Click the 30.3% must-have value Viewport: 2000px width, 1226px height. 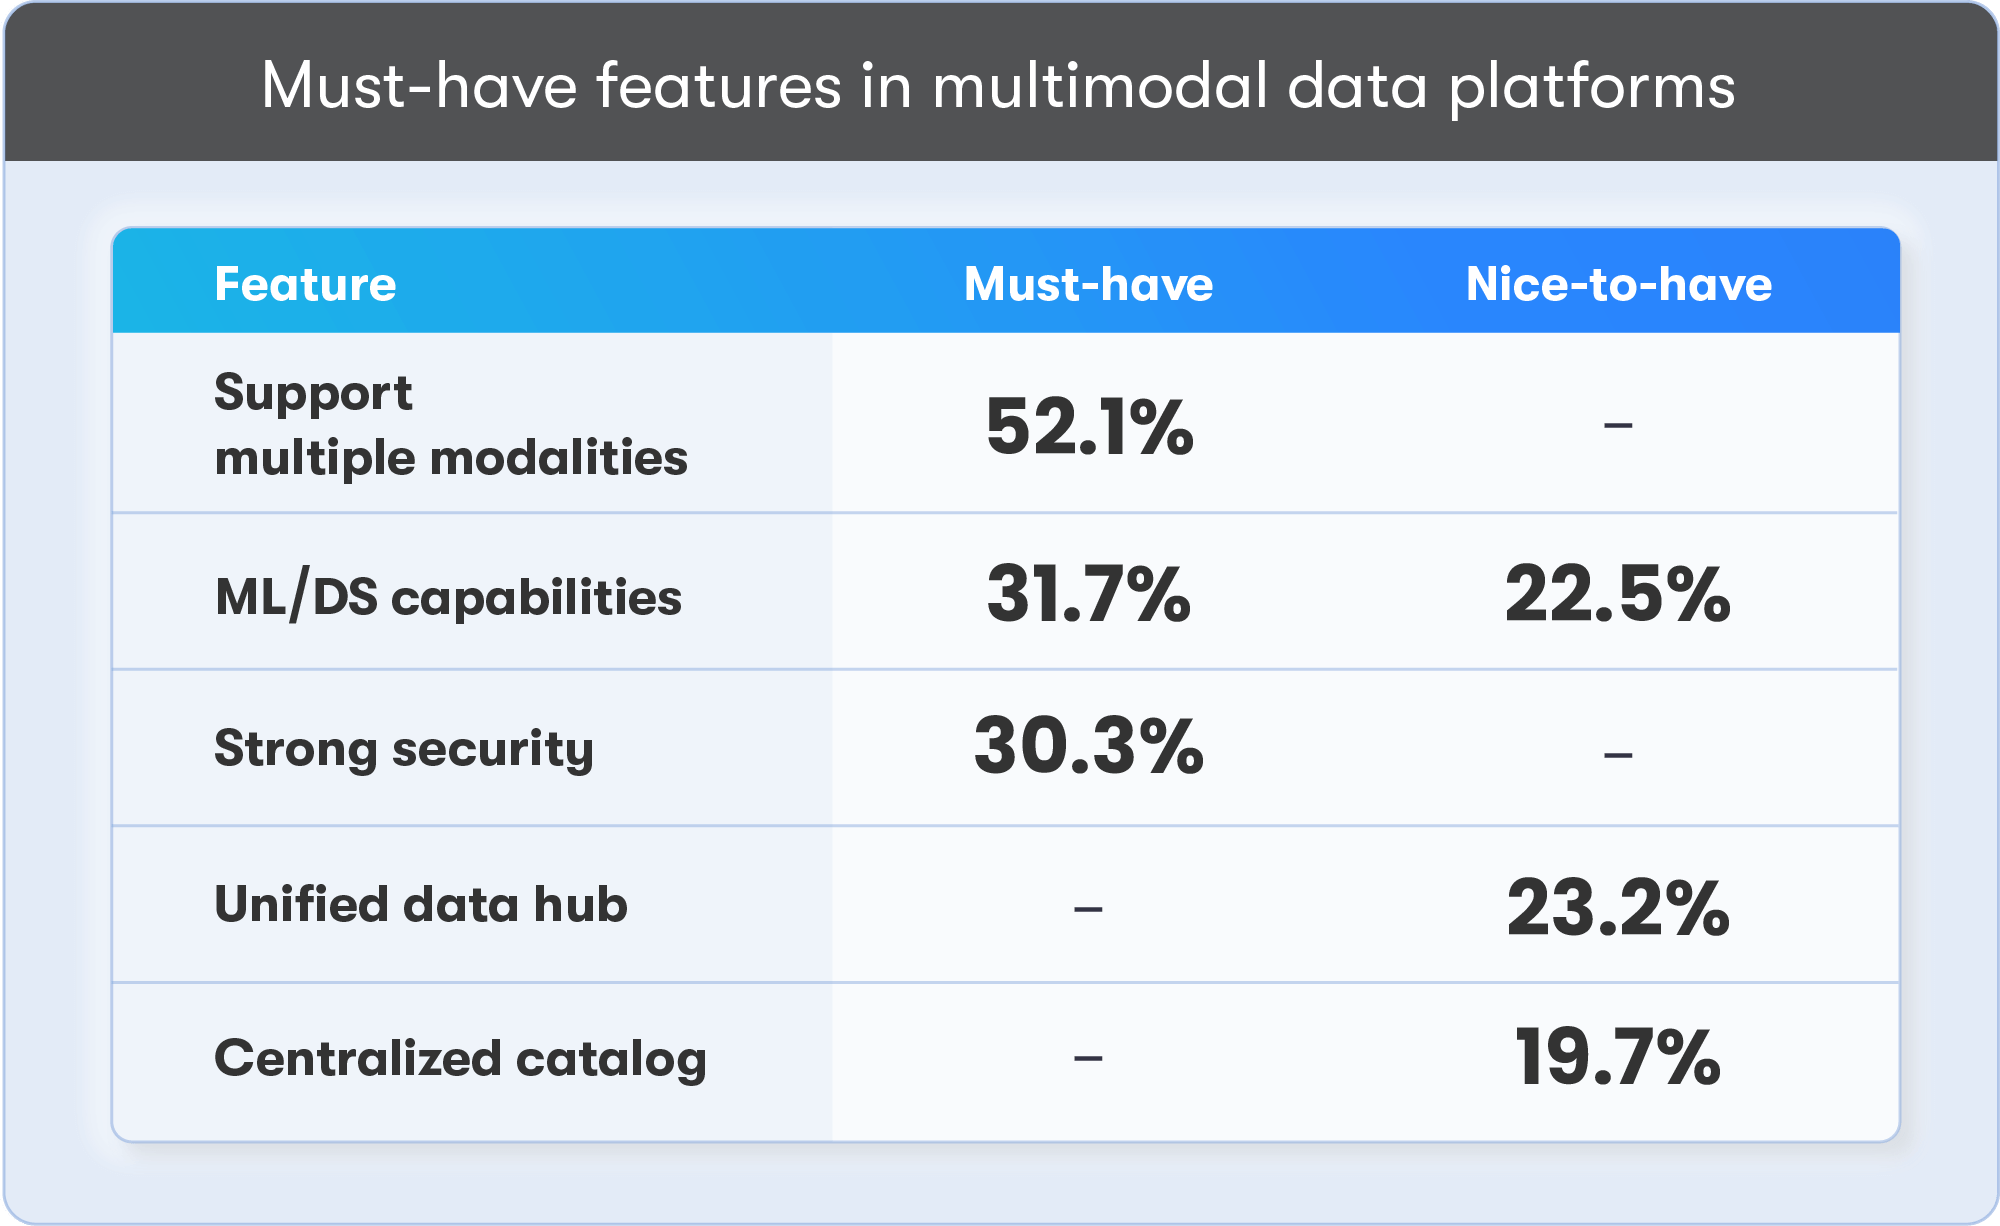[x=1088, y=746]
